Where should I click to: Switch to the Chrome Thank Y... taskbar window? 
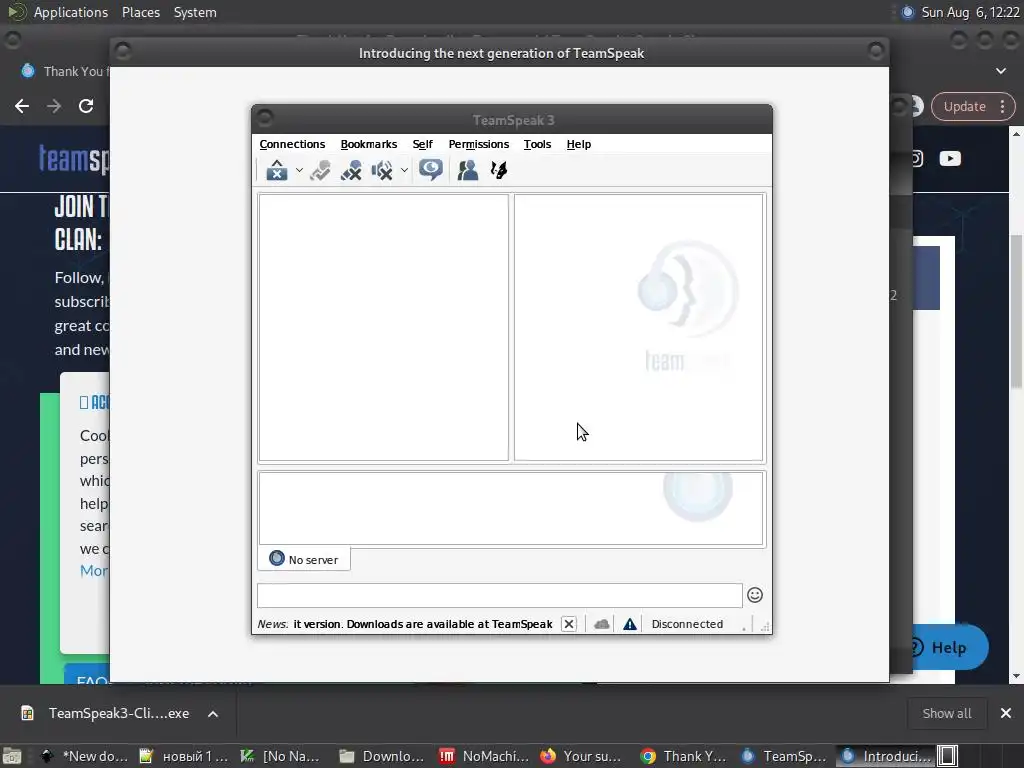[x=683, y=756]
